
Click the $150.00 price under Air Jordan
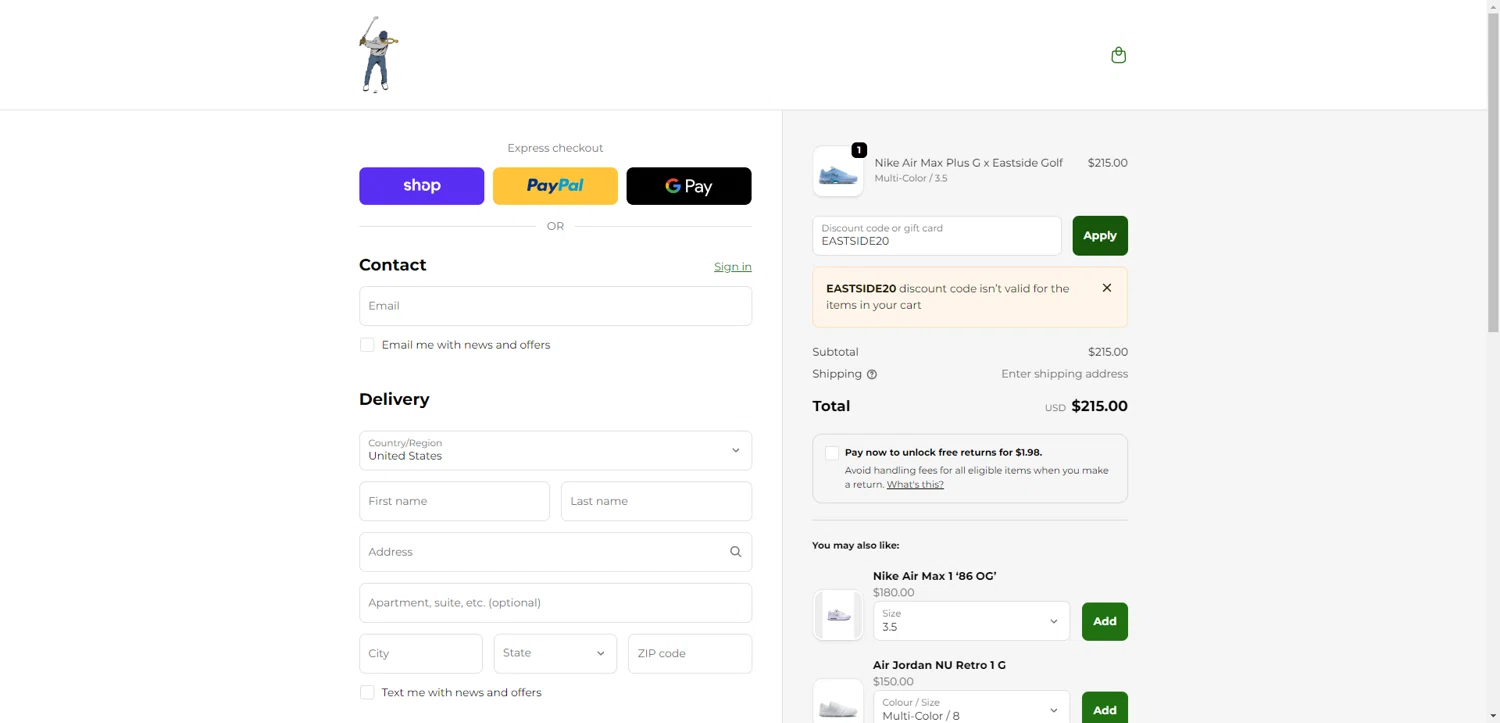[893, 682]
